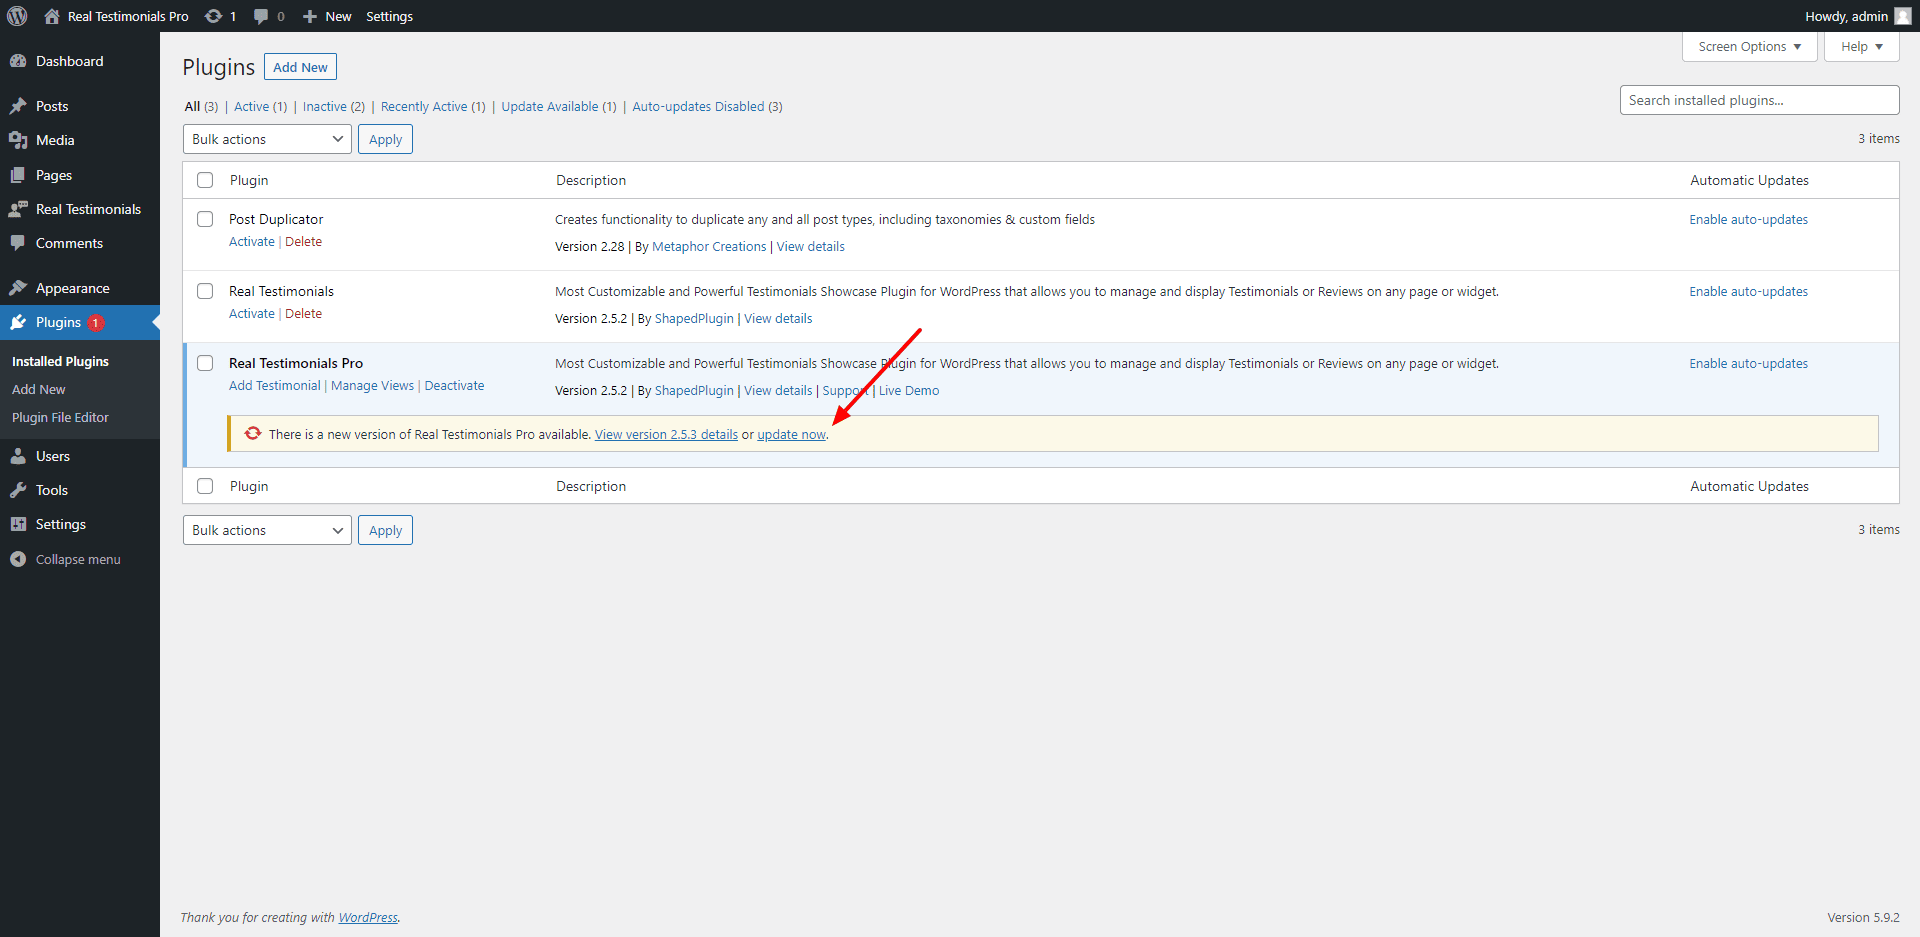Open Plugin File Editor submenu item

tap(60, 418)
